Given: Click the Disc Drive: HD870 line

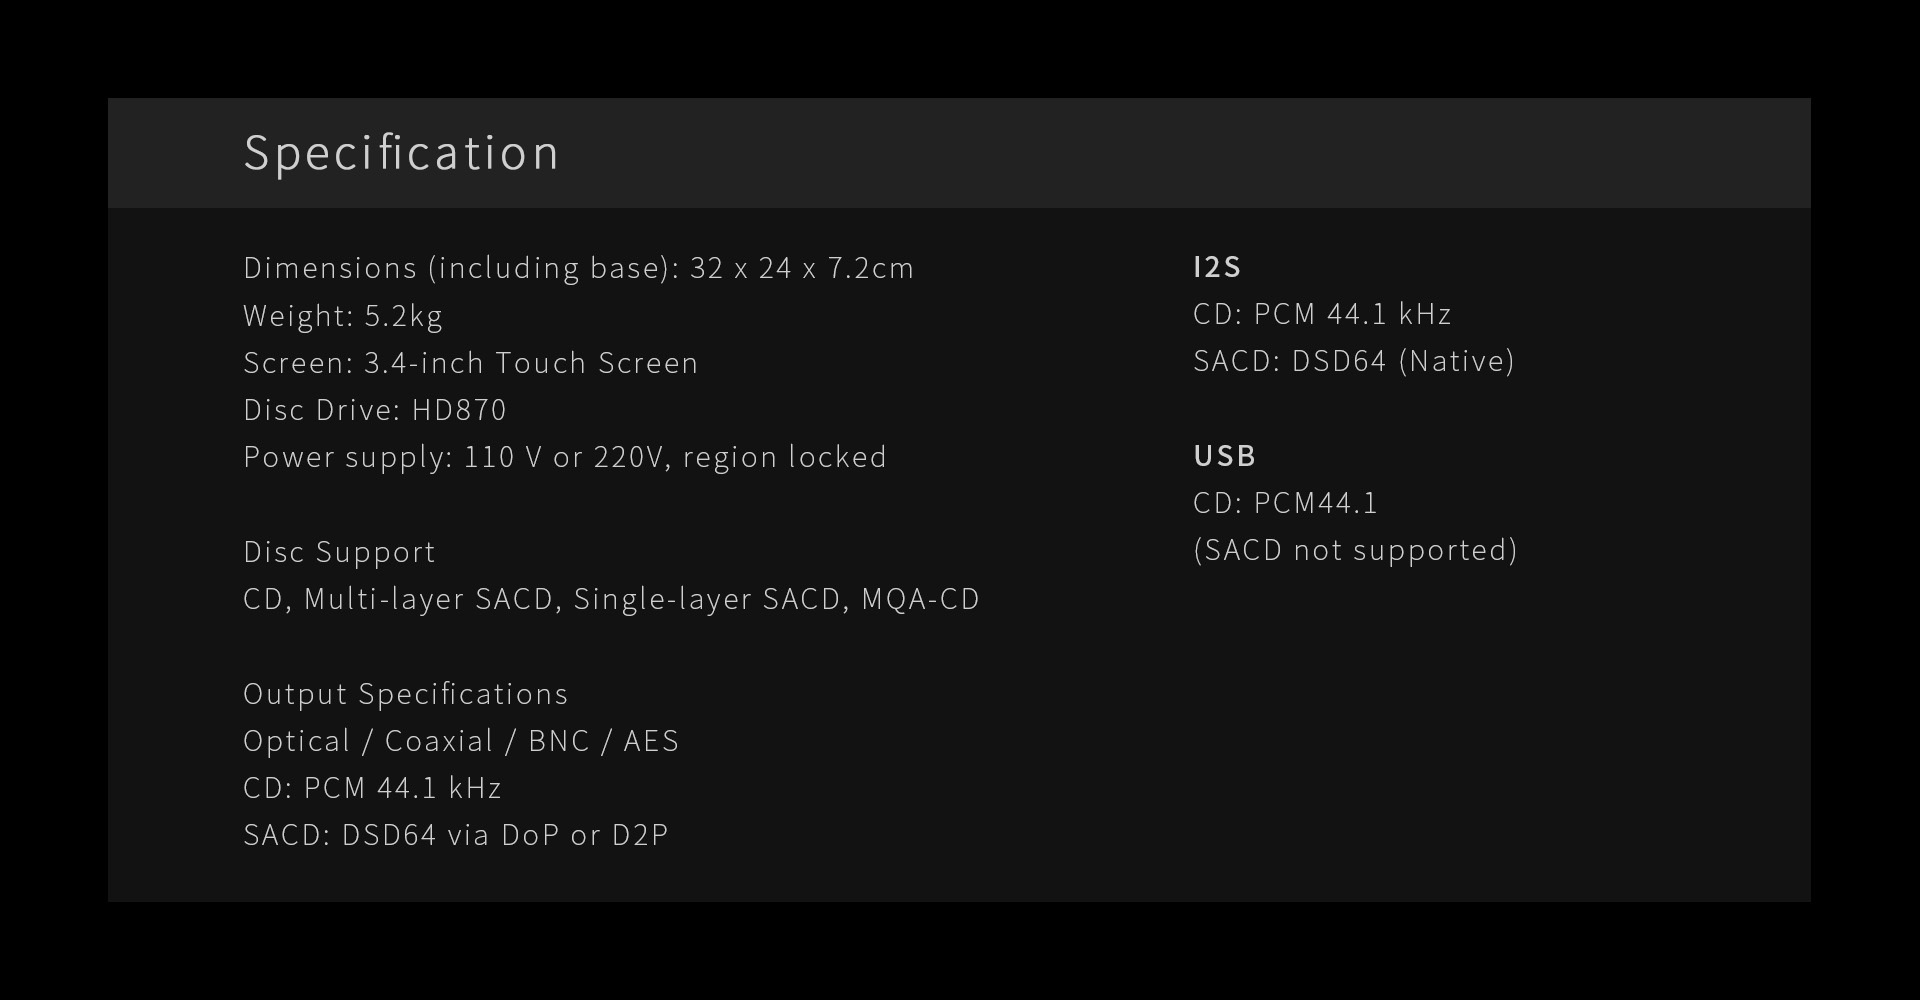Looking at the screenshot, I should (375, 410).
